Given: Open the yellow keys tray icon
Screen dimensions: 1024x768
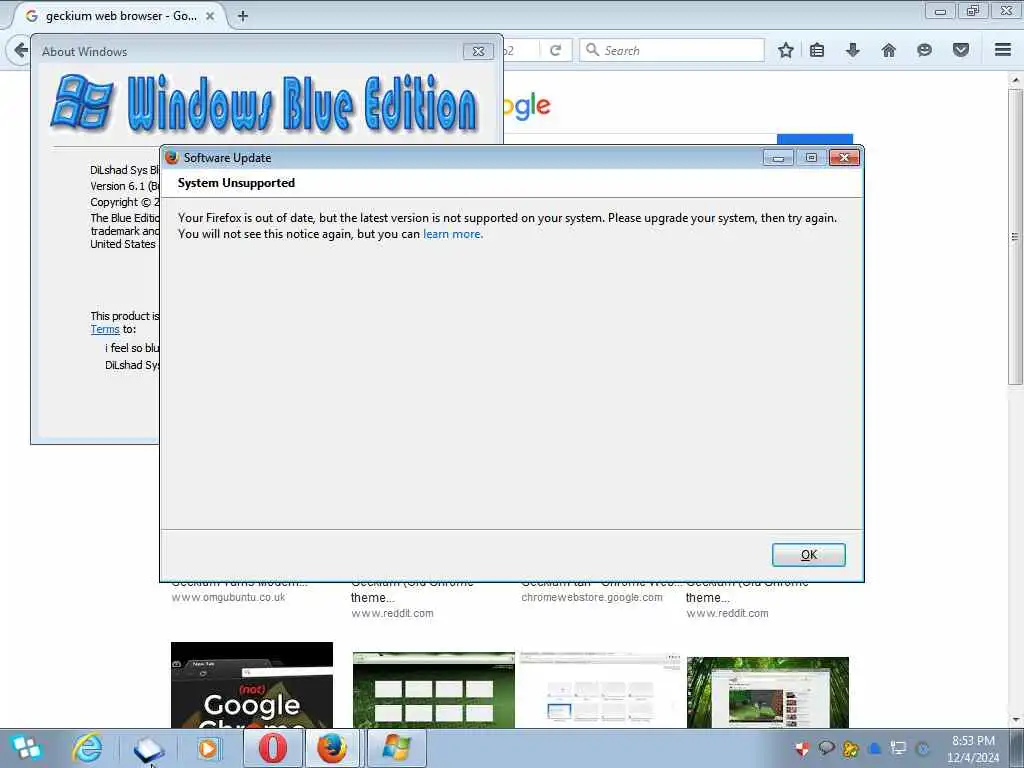Looking at the screenshot, I should coord(850,748).
